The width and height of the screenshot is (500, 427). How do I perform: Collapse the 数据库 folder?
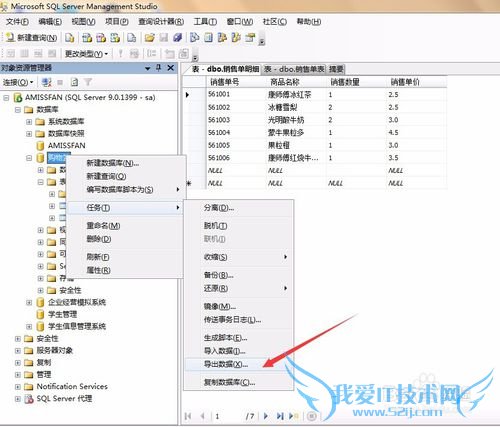[x=18, y=110]
